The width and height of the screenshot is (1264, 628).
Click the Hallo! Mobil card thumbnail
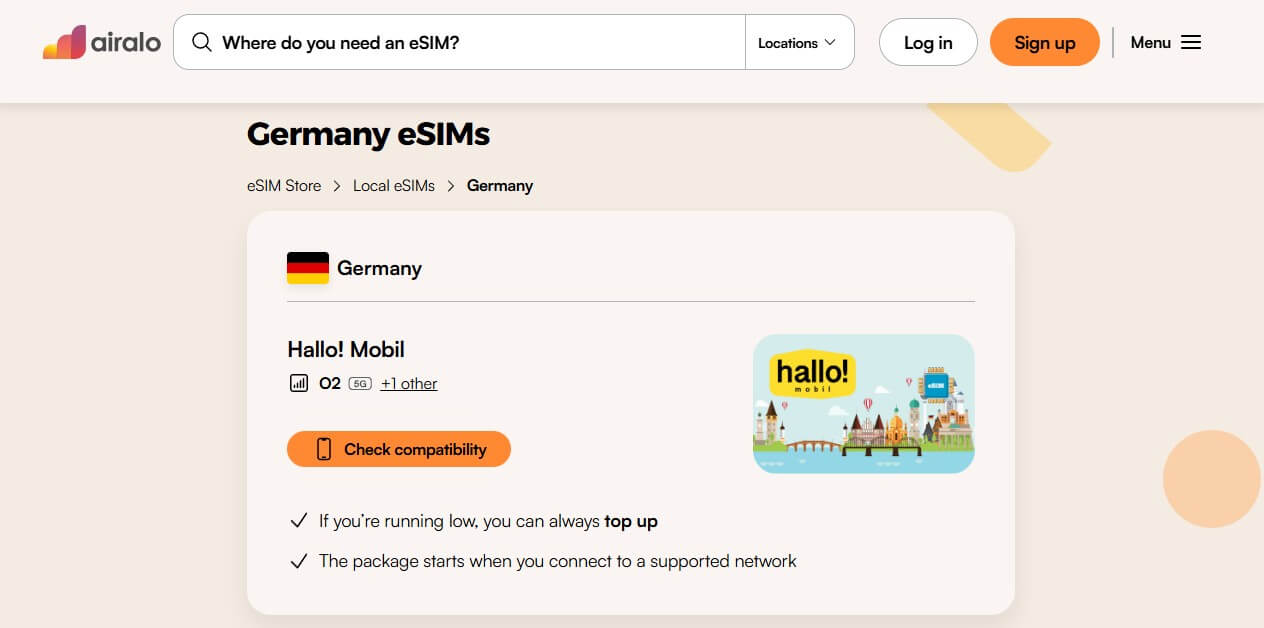pyautogui.click(x=863, y=403)
